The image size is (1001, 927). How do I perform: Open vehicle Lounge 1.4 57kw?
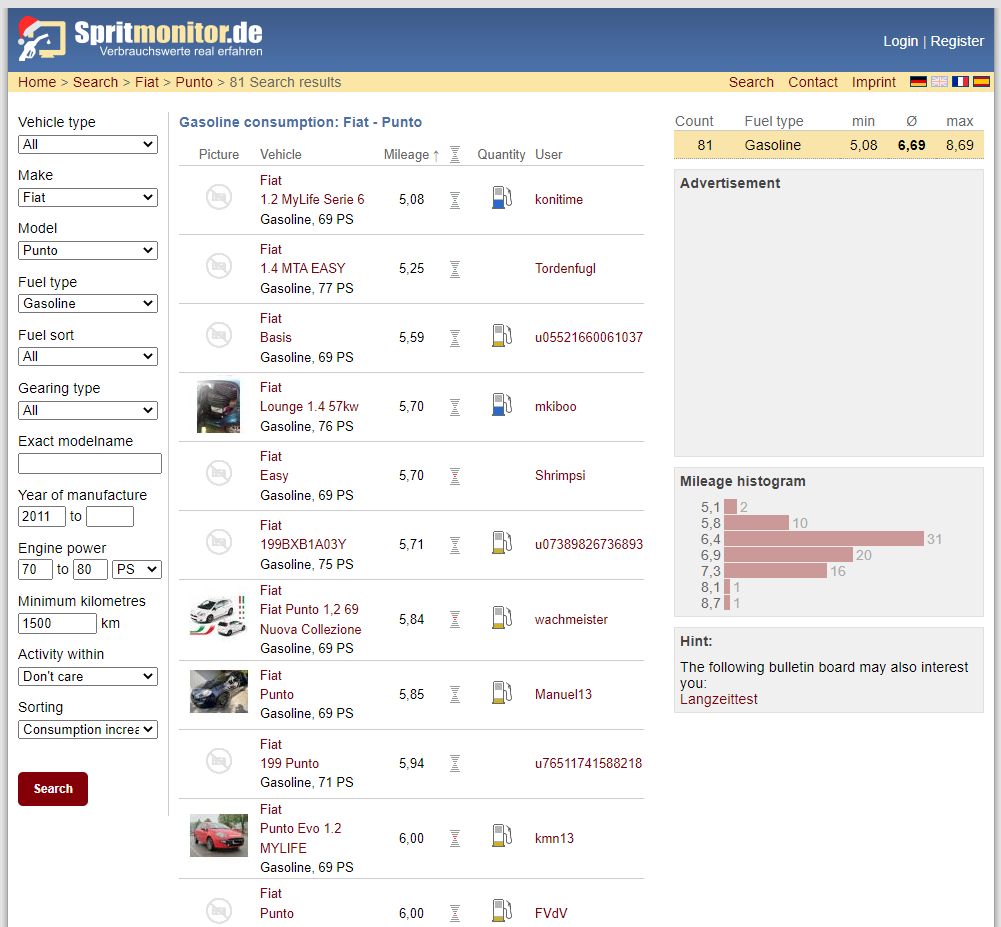click(309, 406)
